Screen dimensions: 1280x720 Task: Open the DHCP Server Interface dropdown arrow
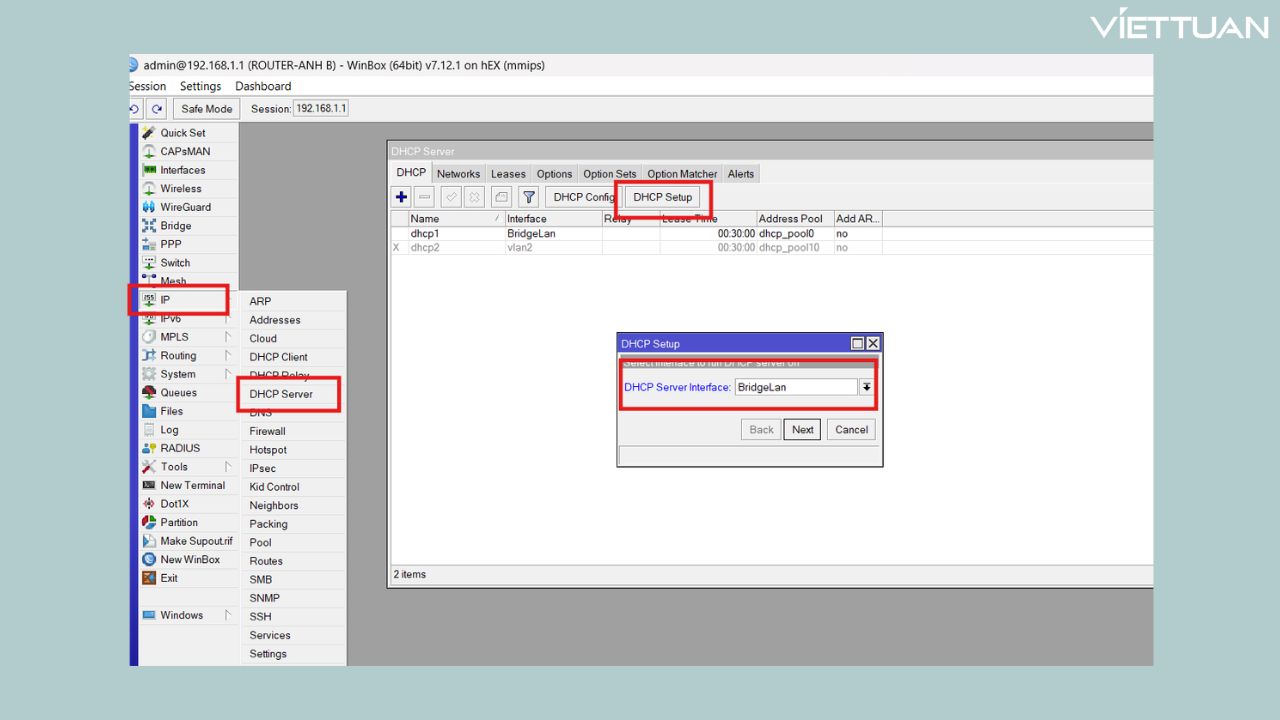pyautogui.click(x=867, y=387)
